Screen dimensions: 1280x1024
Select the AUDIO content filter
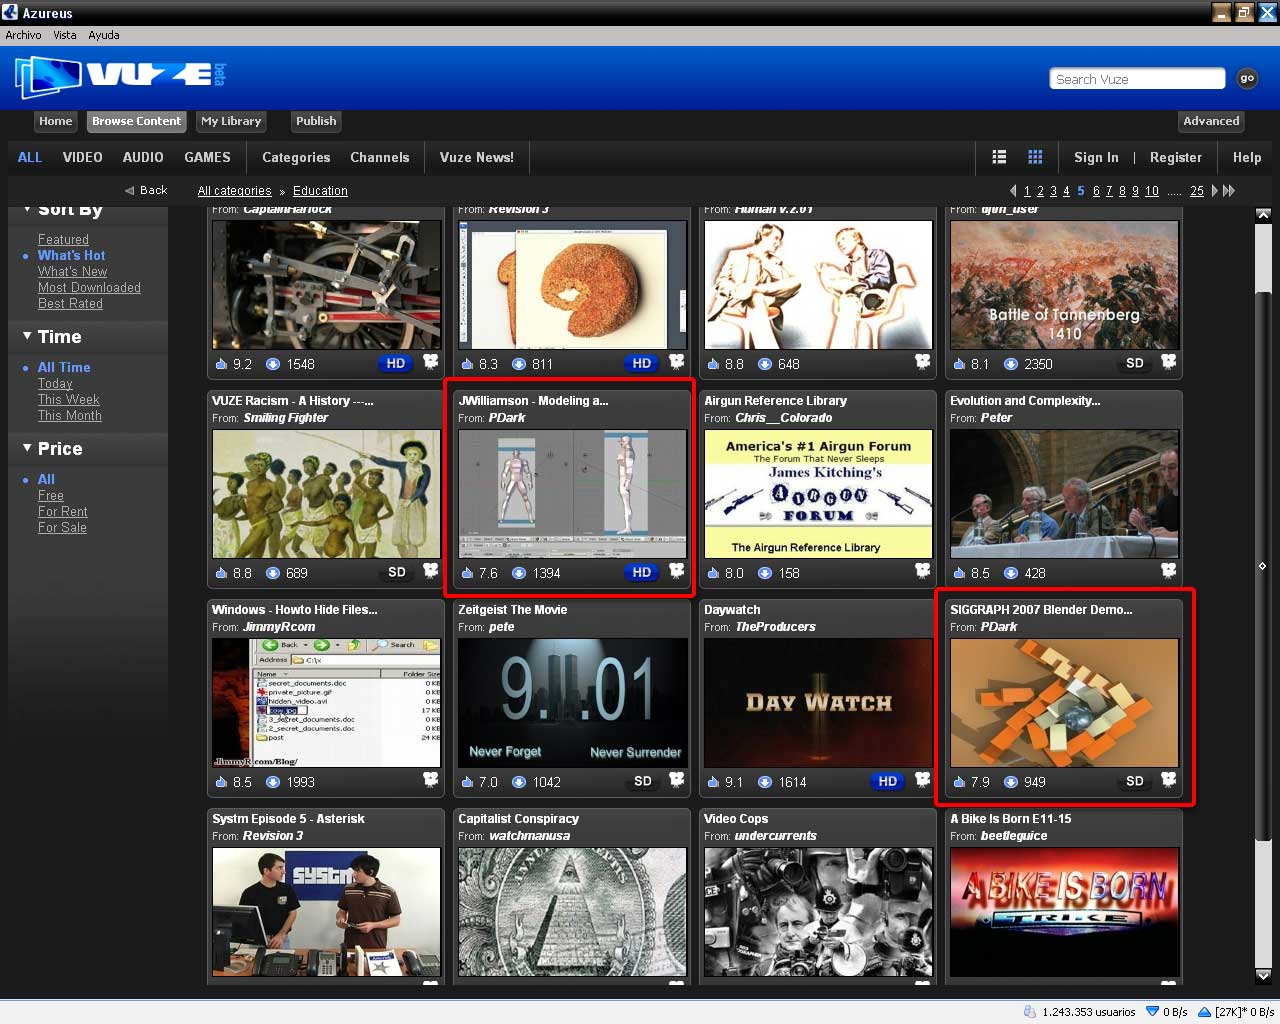(143, 157)
